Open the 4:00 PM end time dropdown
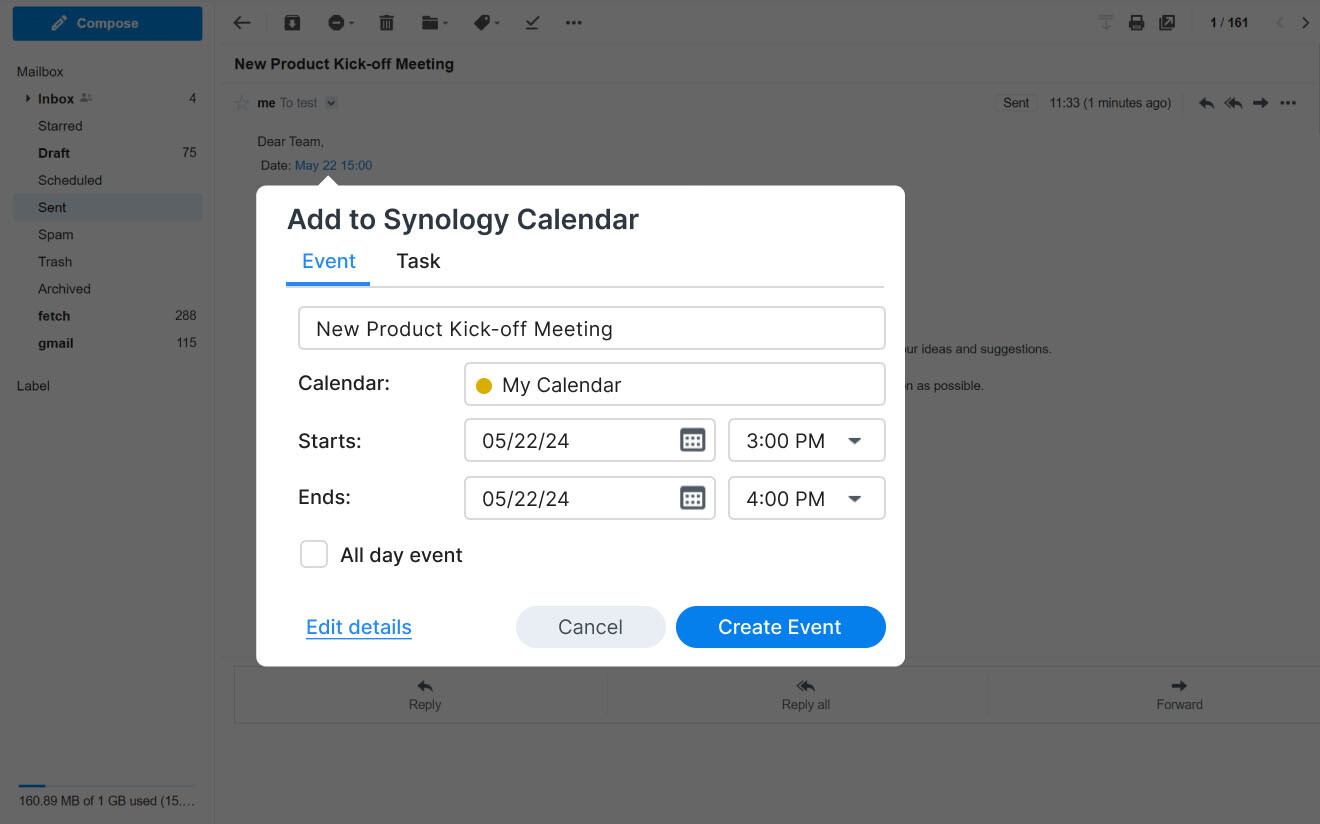Viewport: 1320px width, 824px height. (x=855, y=498)
